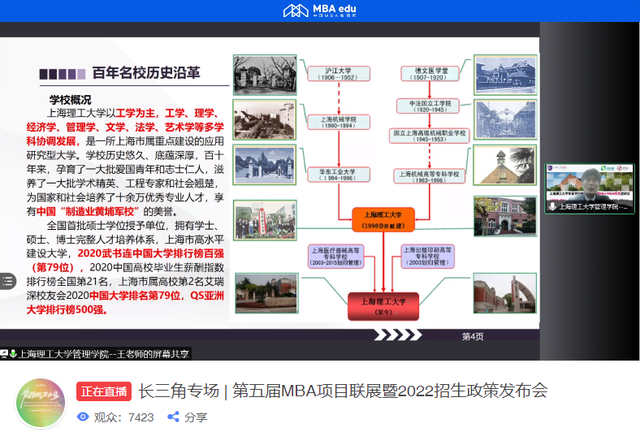Click the audience eye icon
640x445 pixels.
83,417
